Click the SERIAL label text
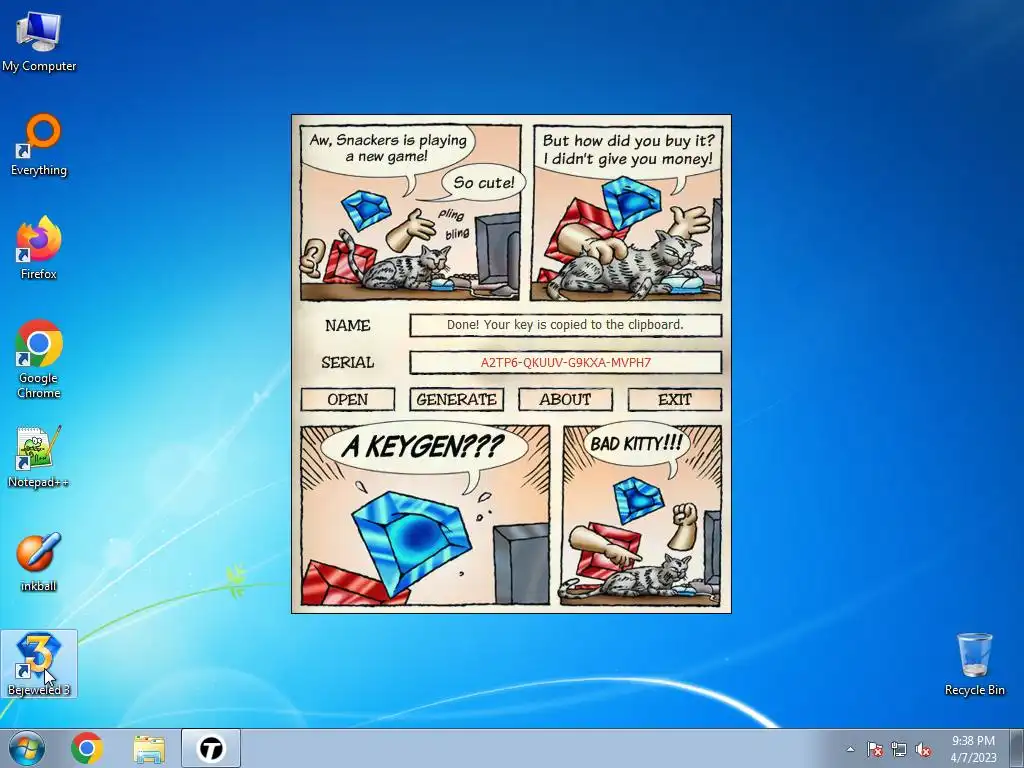The height and width of the screenshot is (768, 1024). click(x=347, y=362)
